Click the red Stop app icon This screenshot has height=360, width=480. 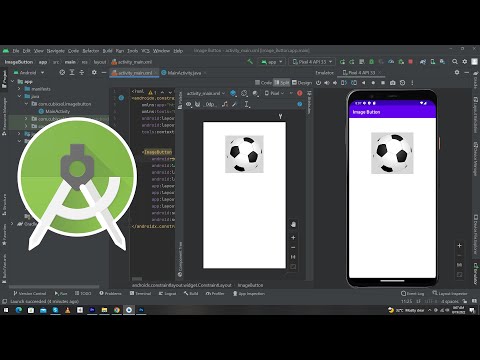[x=411, y=62]
